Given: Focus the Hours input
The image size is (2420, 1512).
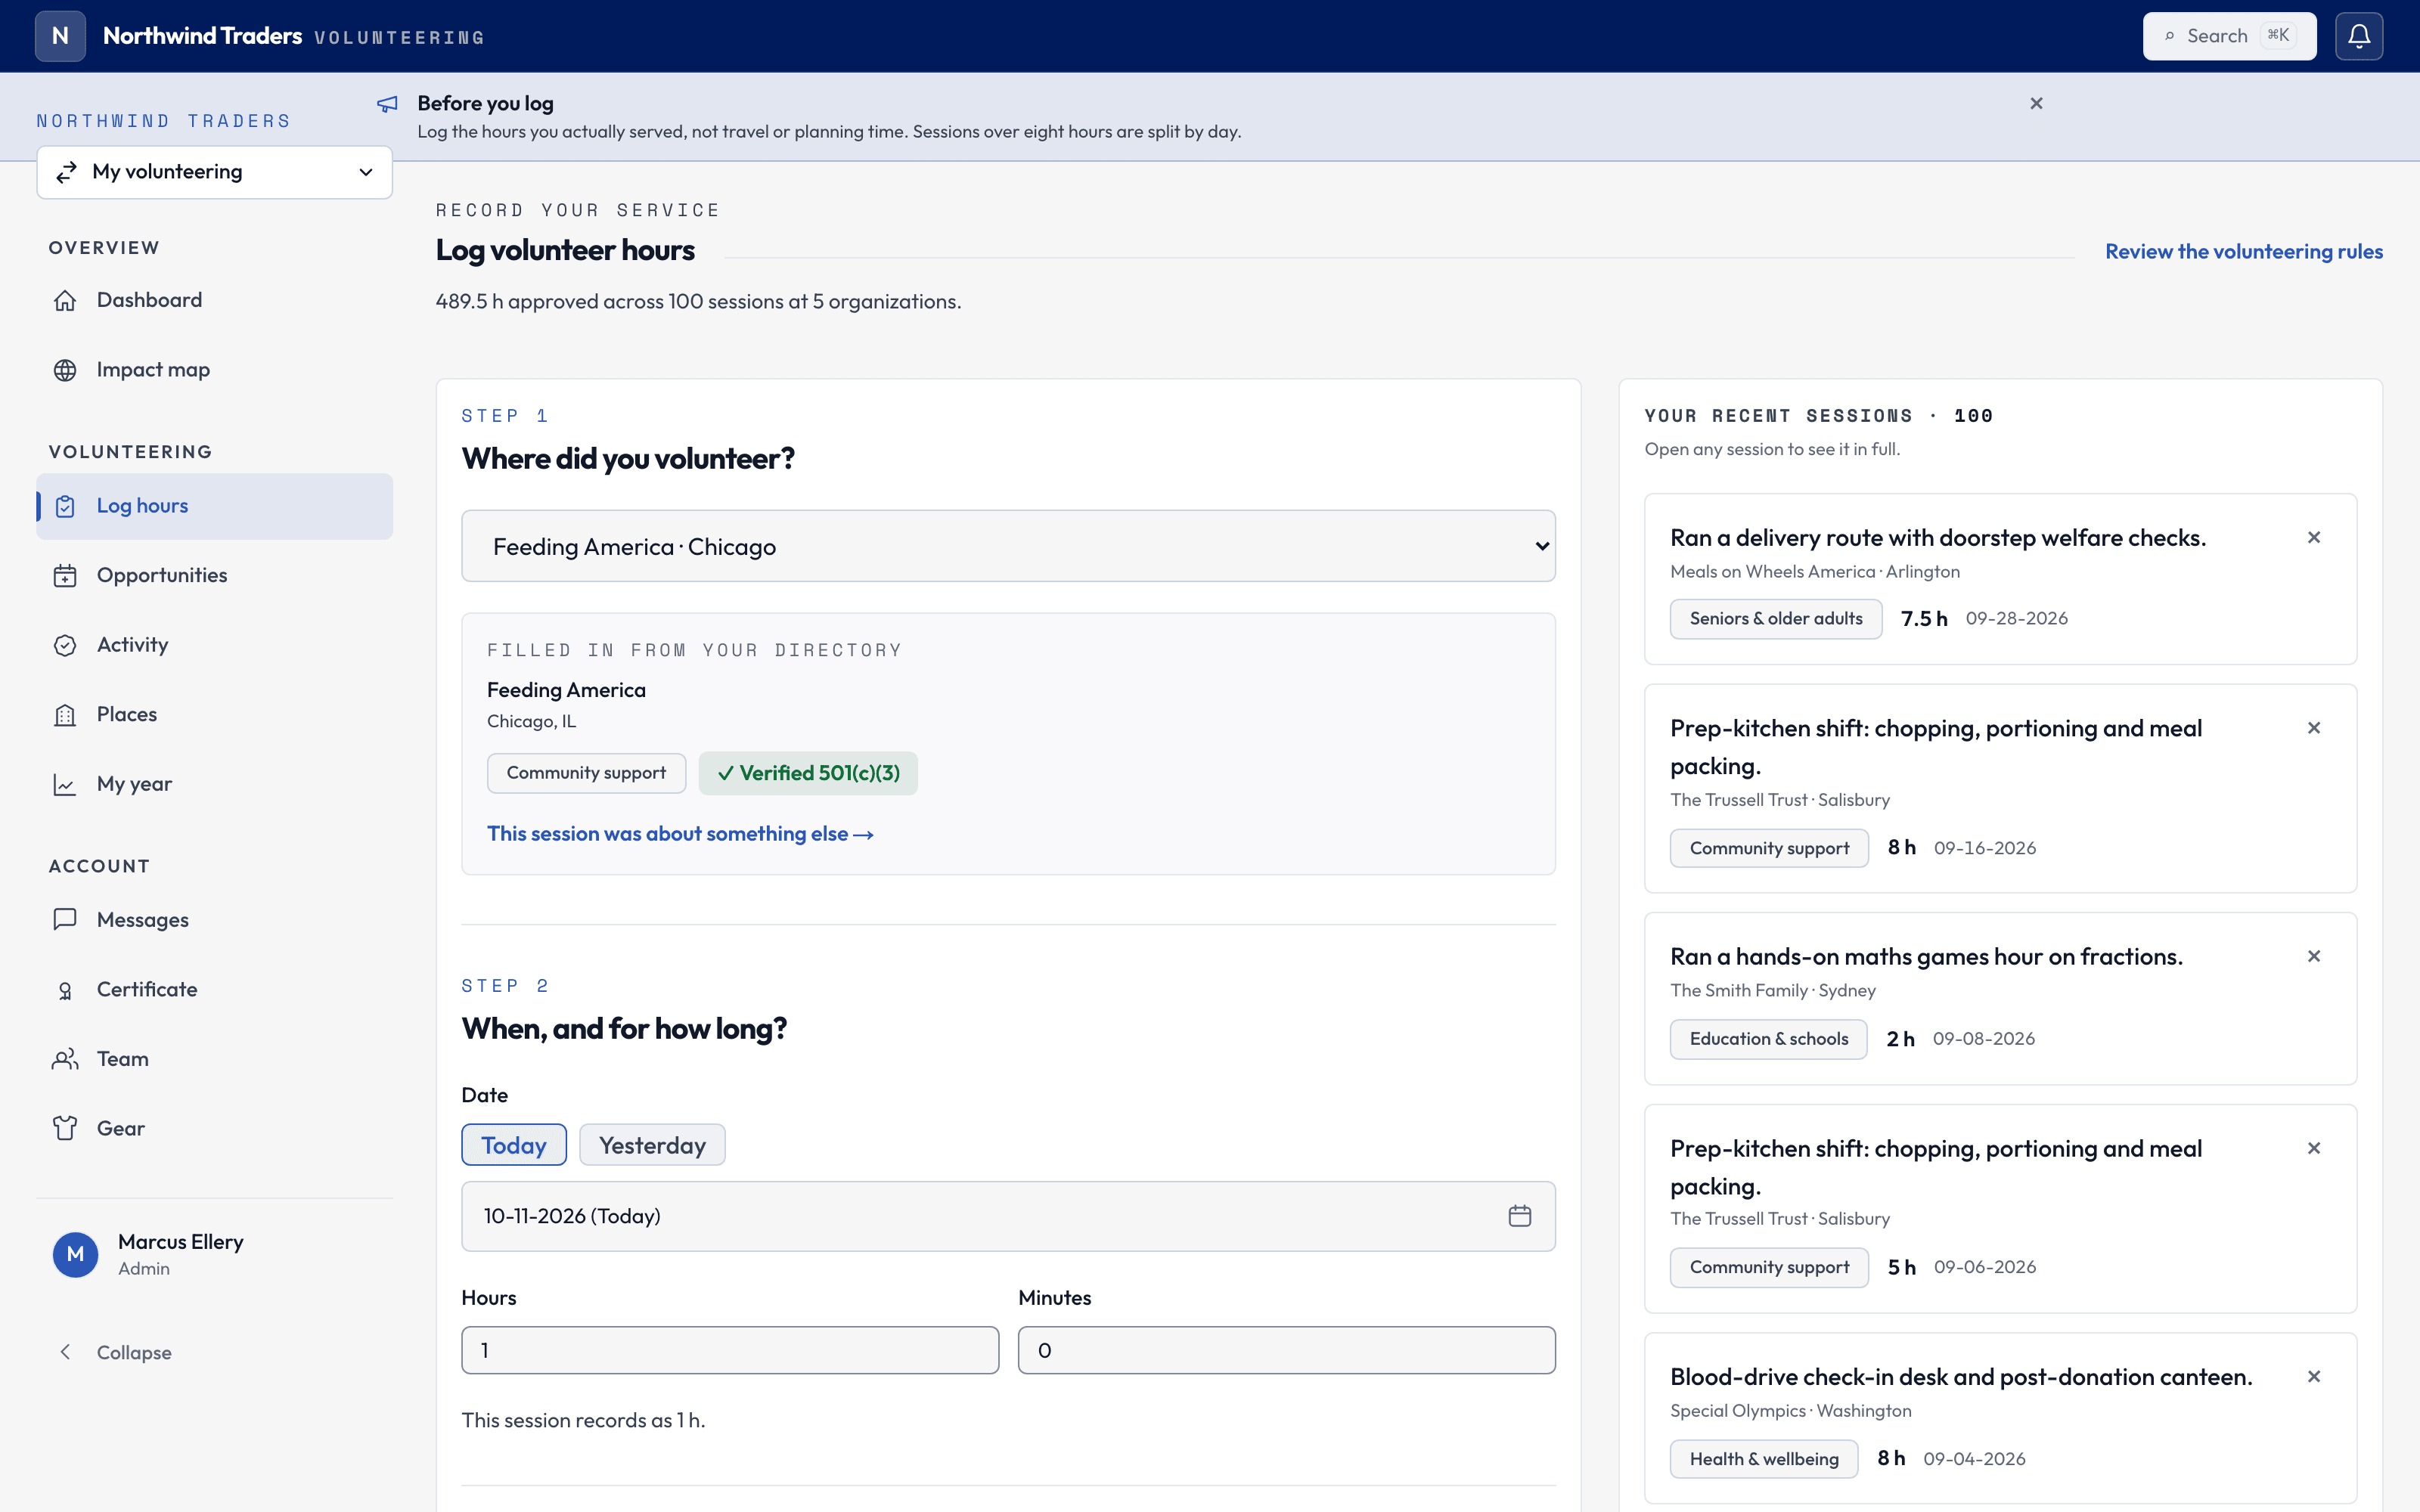Looking at the screenshot, I should tap(730, 1350).
